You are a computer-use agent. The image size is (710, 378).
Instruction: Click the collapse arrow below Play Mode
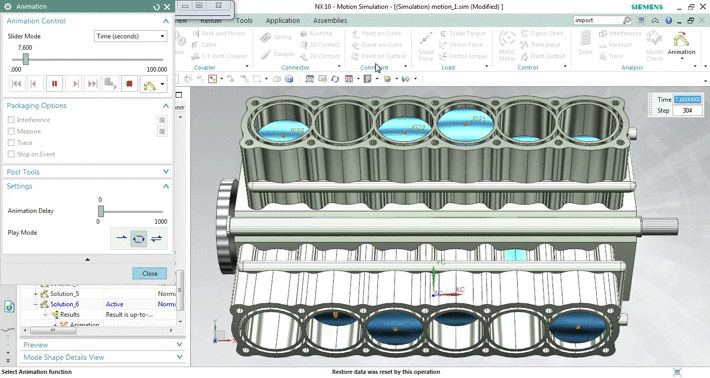87,260
